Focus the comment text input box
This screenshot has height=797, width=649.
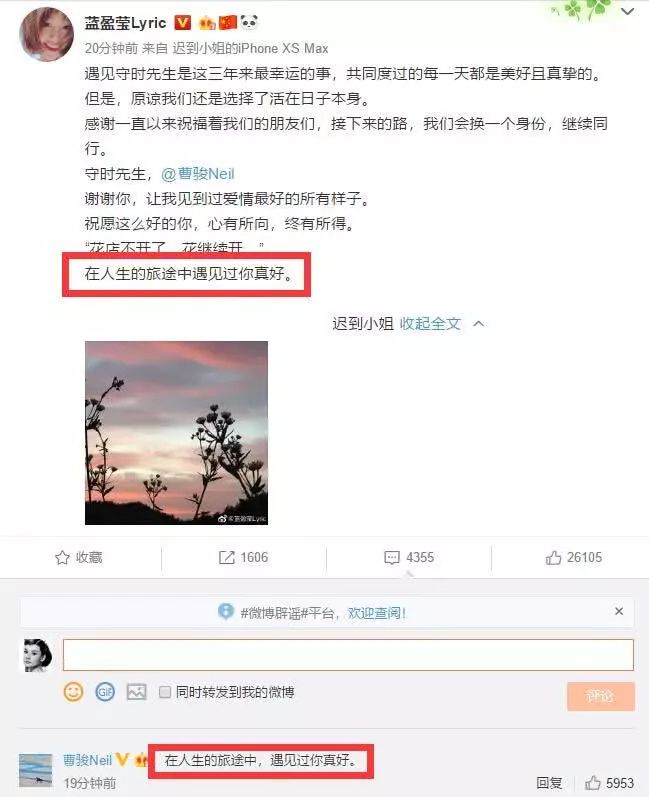tap(348, 655)
